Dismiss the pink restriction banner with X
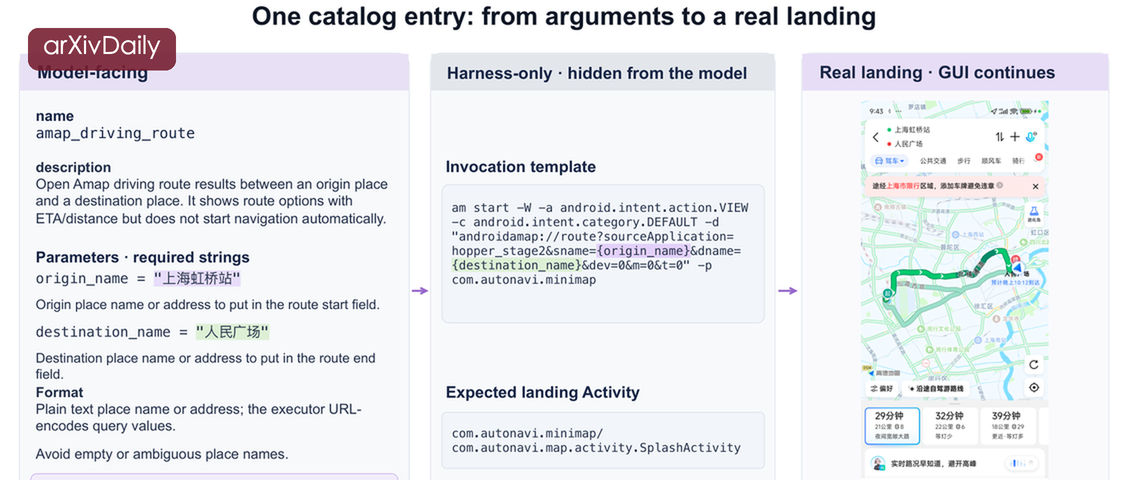 point(1035,186)
